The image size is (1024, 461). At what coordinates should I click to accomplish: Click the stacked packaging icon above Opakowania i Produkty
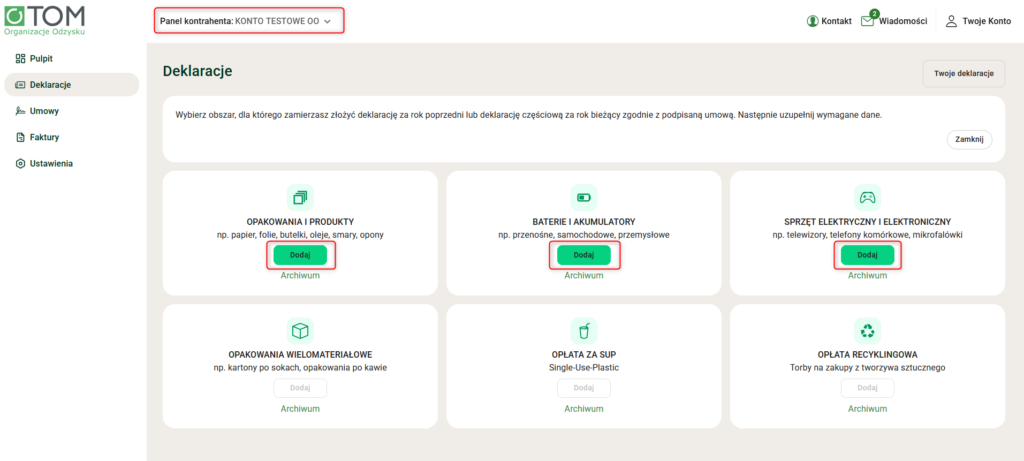tap(300, 197)
